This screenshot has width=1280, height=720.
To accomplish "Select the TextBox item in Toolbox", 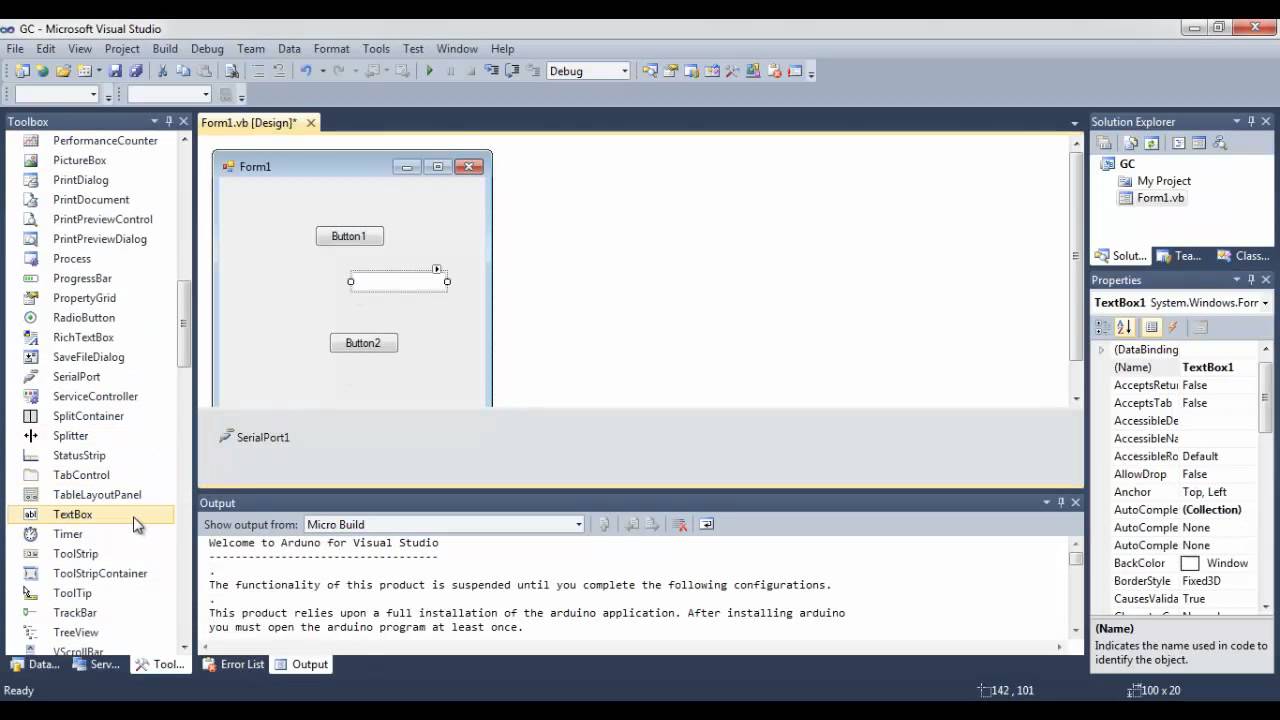I will click(72, 514).
